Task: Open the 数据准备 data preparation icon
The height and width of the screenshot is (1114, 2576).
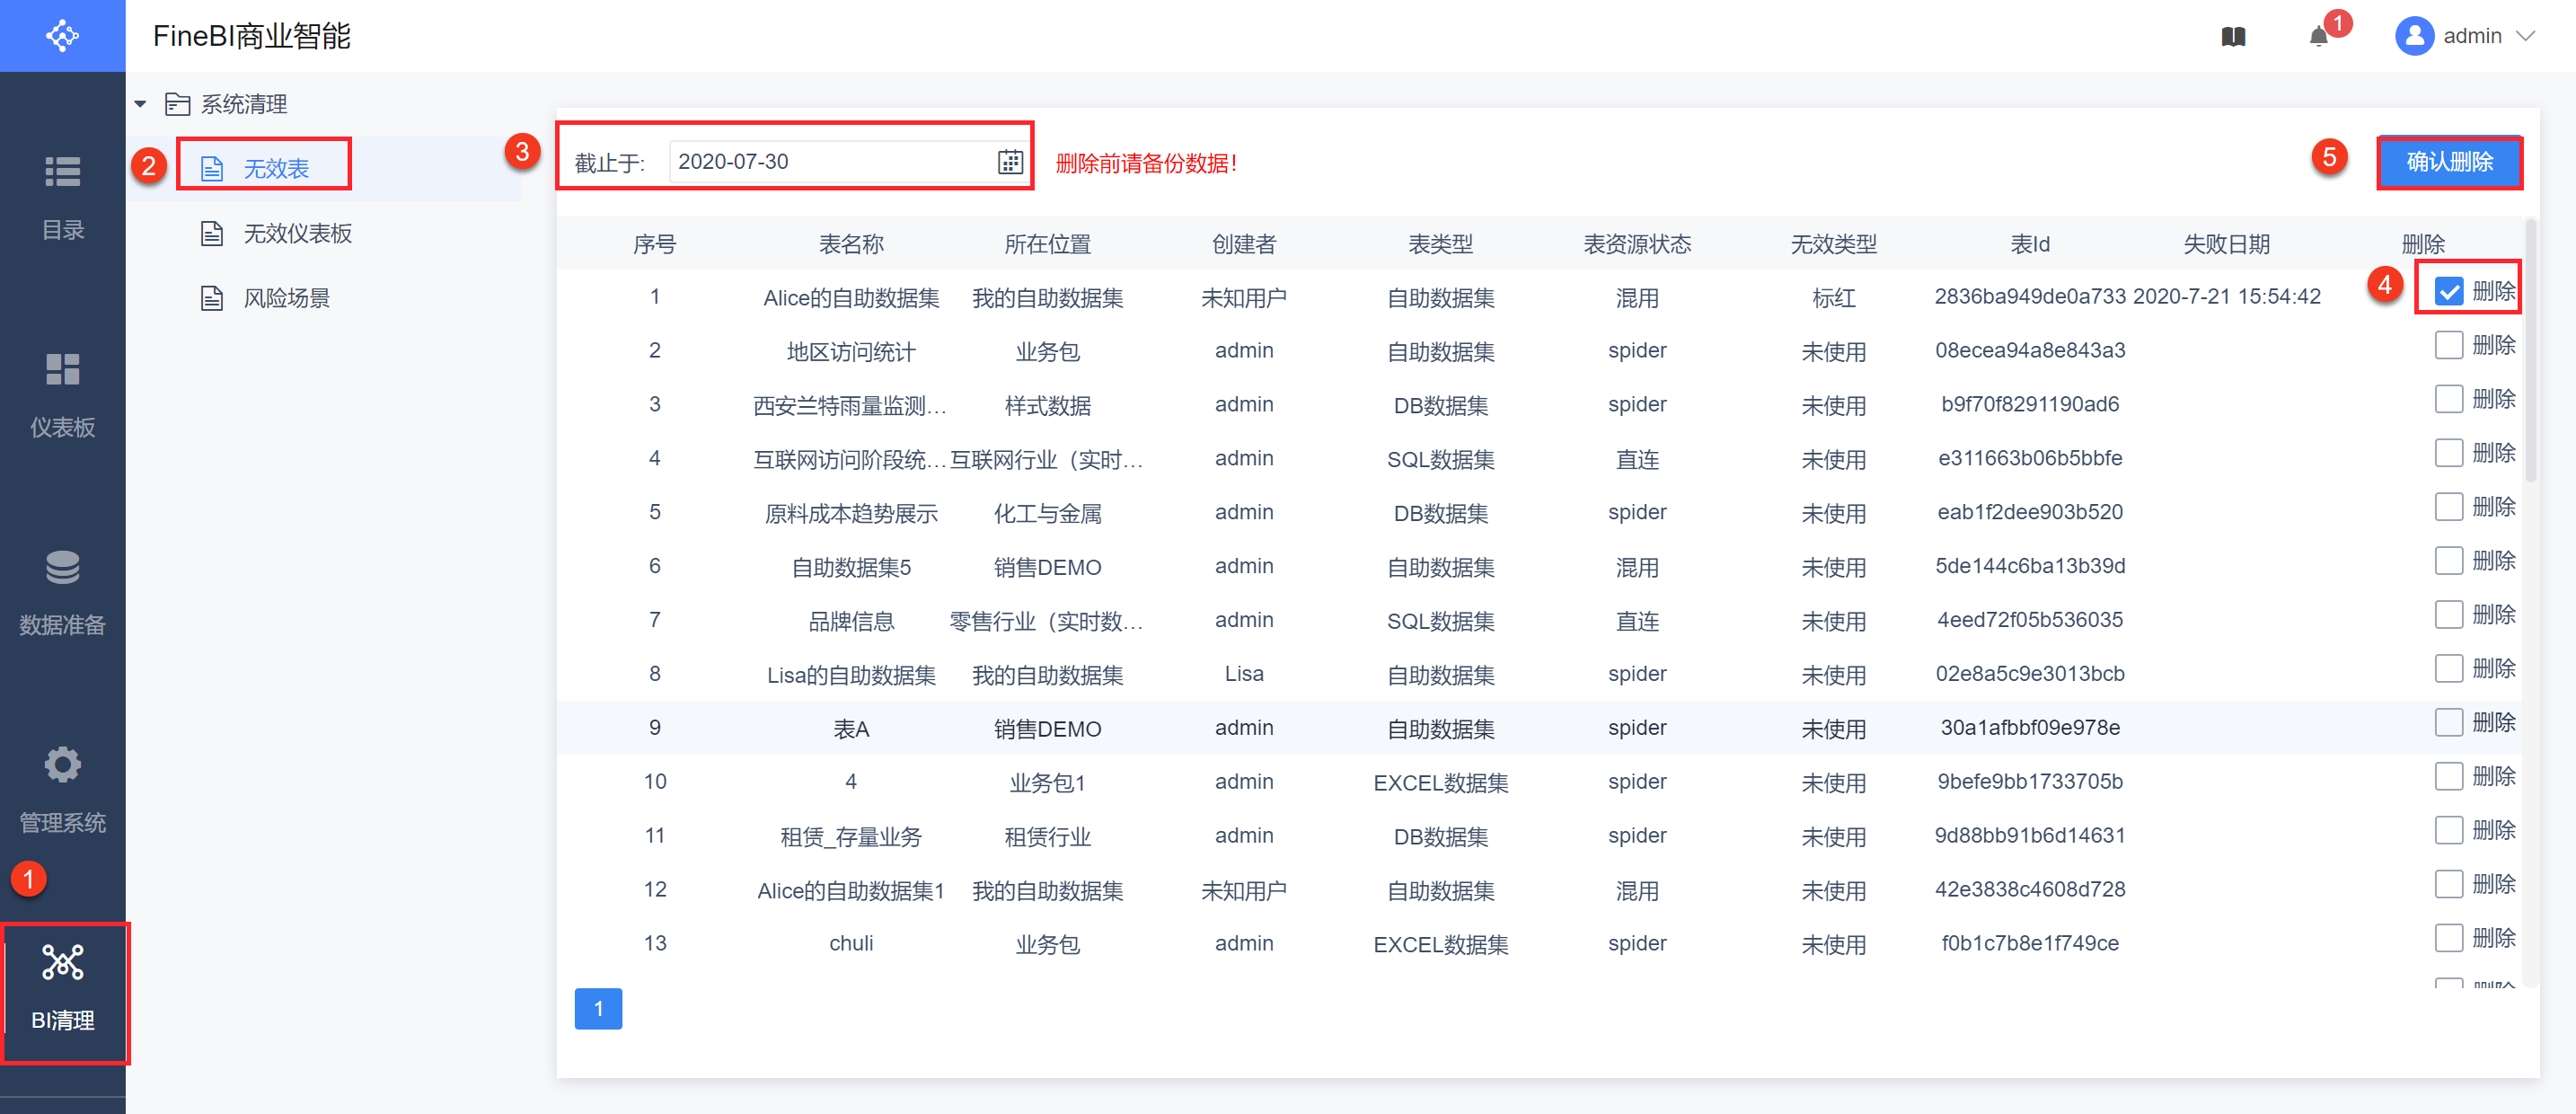Action: [x=62, y=568]
